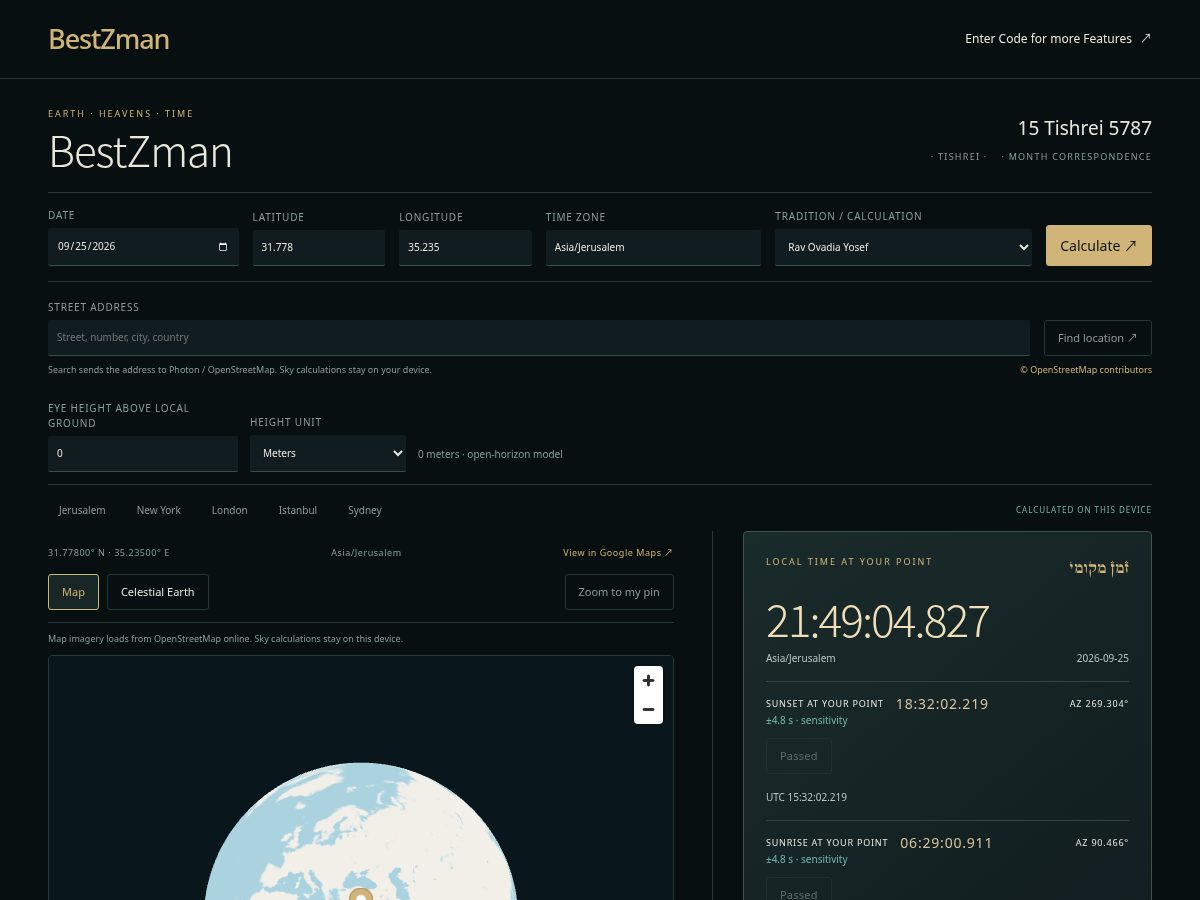Click AZ 90.466° value
1200x900 pixels.
[1102, 843]
